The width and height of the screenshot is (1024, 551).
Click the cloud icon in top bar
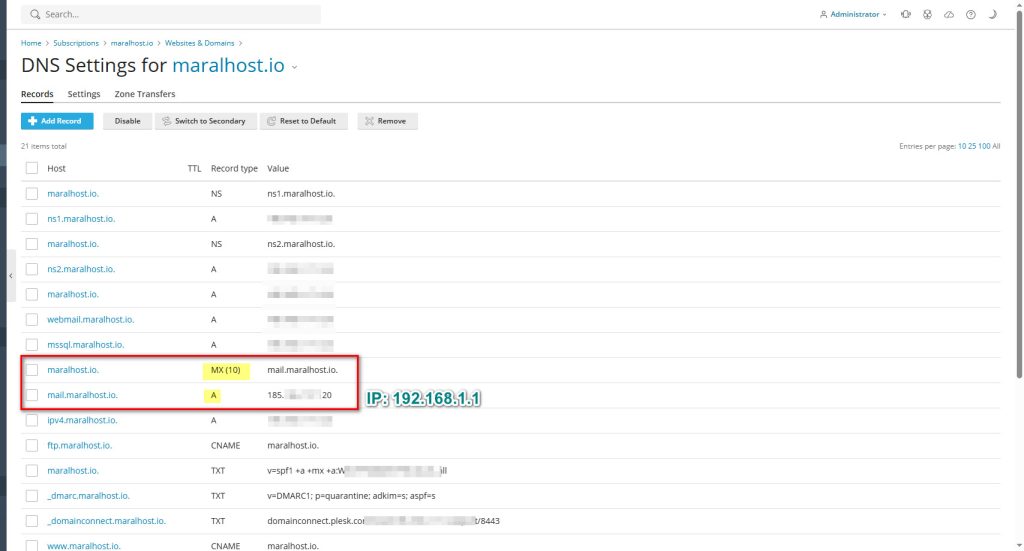pyautogui.click(x=949, y=15)
